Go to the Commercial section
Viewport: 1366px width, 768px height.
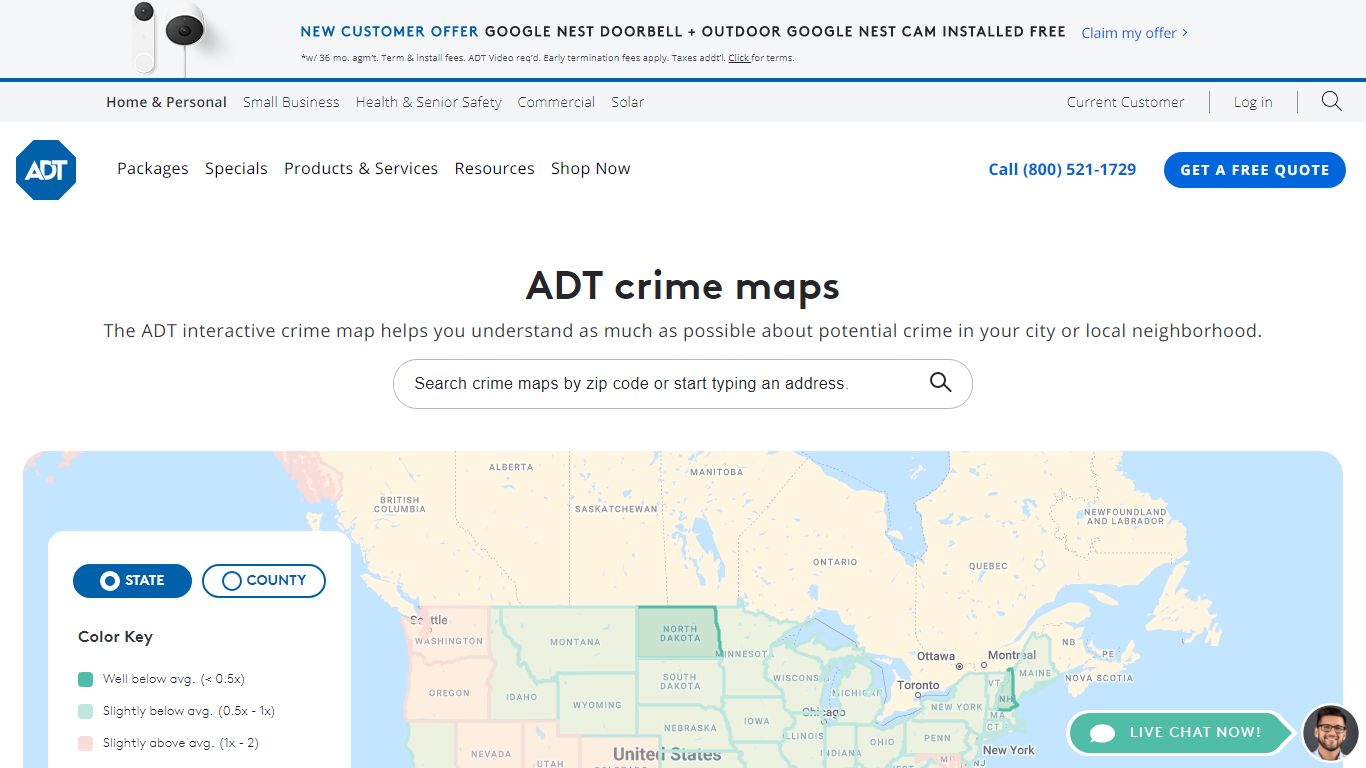coord(556,102)
